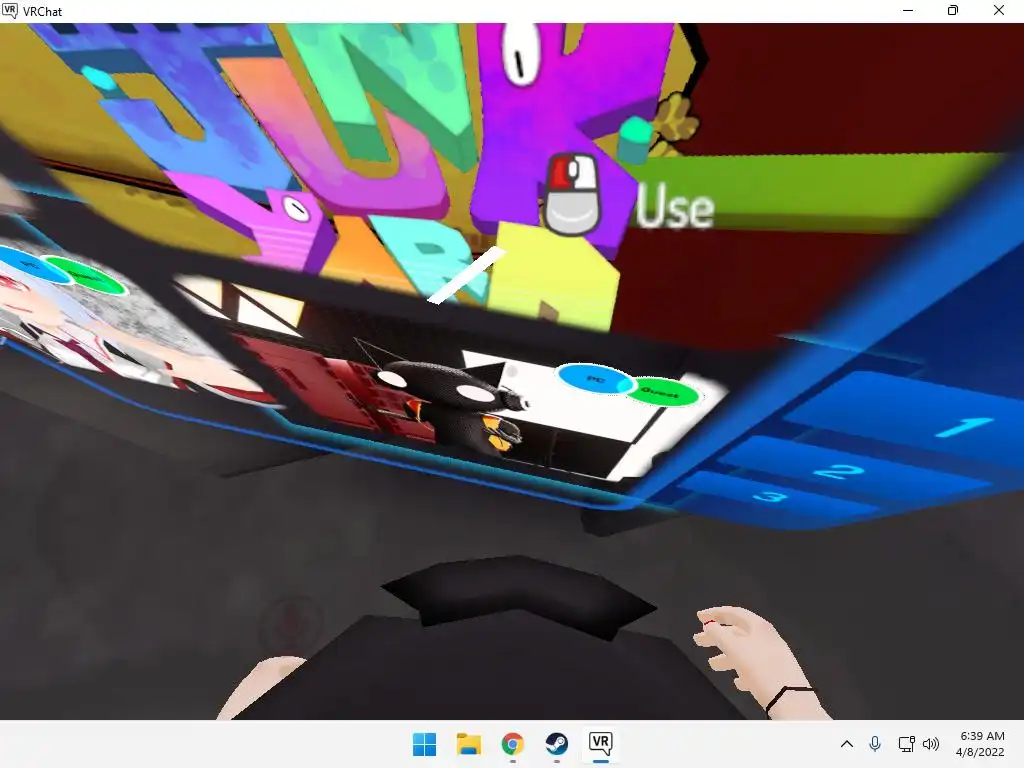The image size is (1024, 768).
Task: Open File Explorer from the taskbar
Action: pyautogui.click(x=468, y=744)
